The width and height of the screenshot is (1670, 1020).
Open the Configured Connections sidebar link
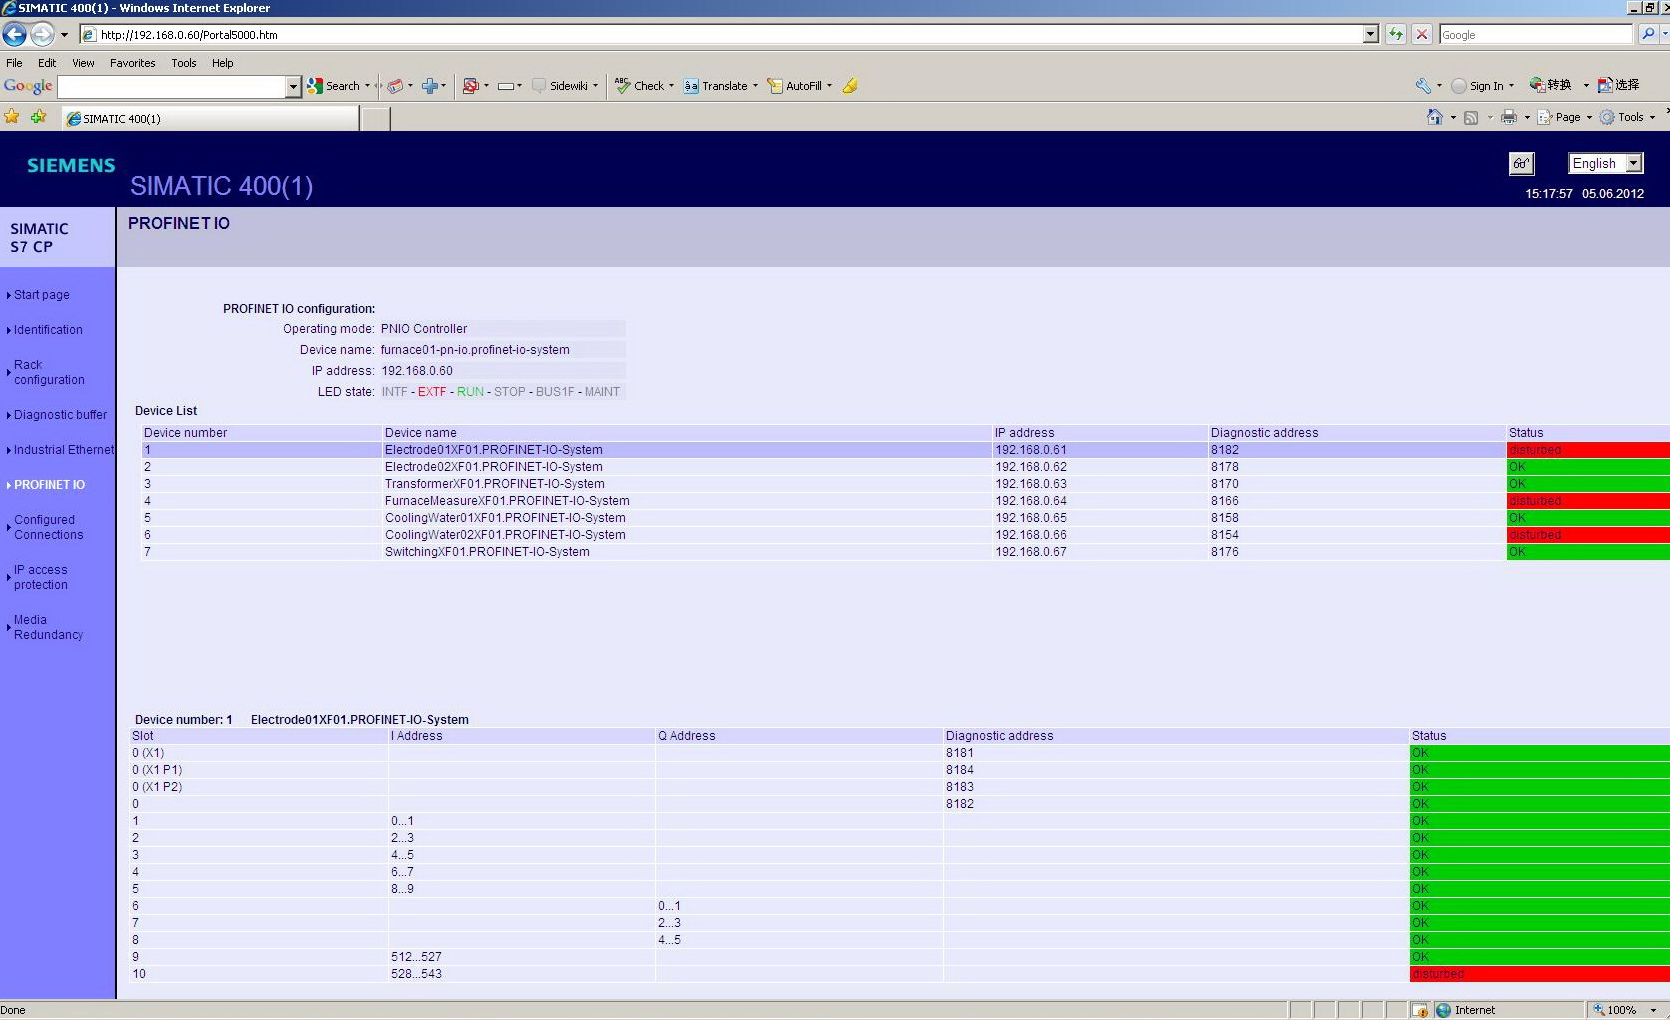(49, 527)
